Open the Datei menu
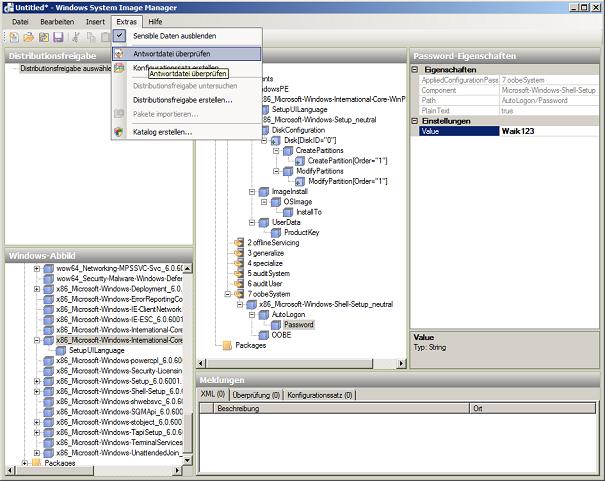This screenshot has width=605, height=481. click(x=20, y=22)
